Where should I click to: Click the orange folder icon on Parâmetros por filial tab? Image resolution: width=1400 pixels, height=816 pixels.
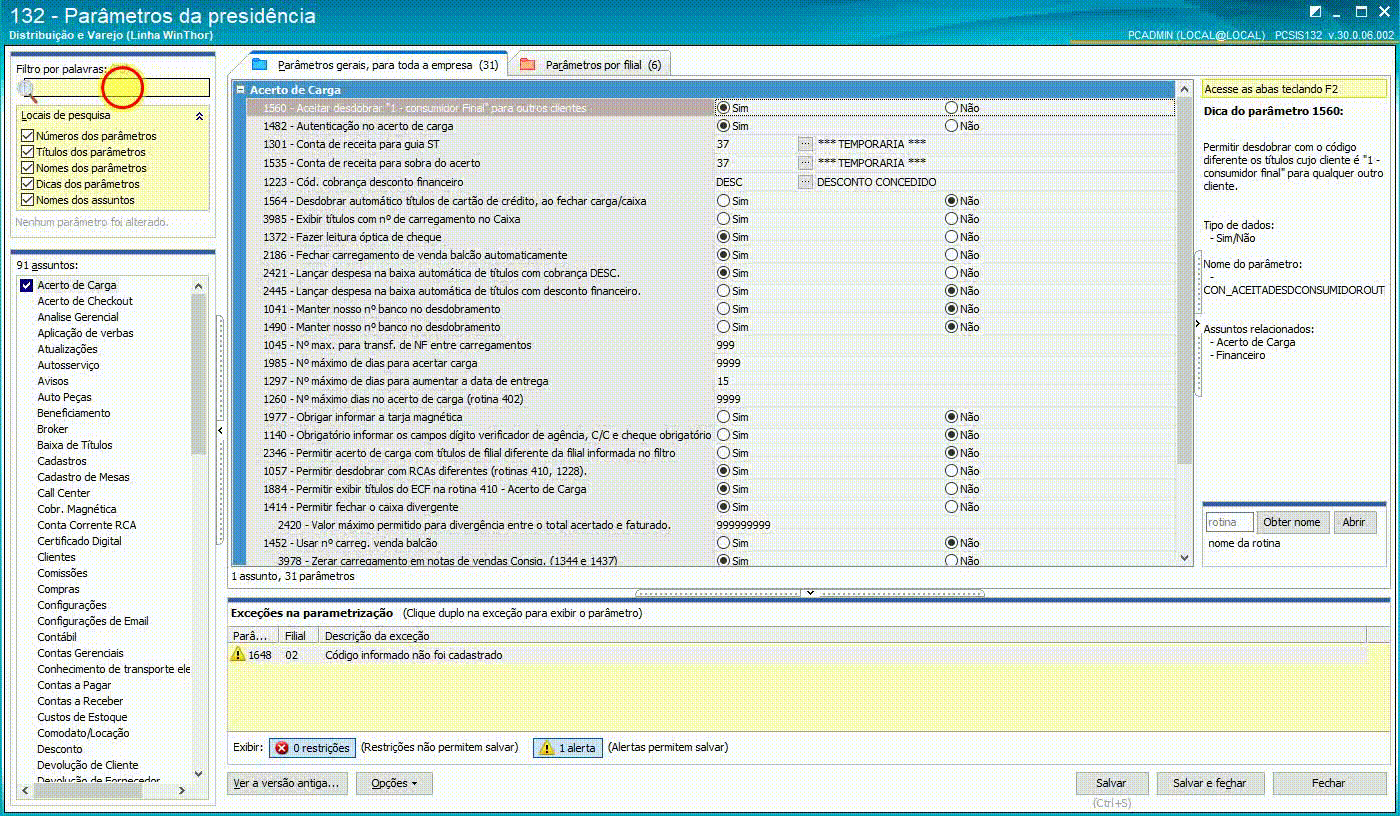527,65
